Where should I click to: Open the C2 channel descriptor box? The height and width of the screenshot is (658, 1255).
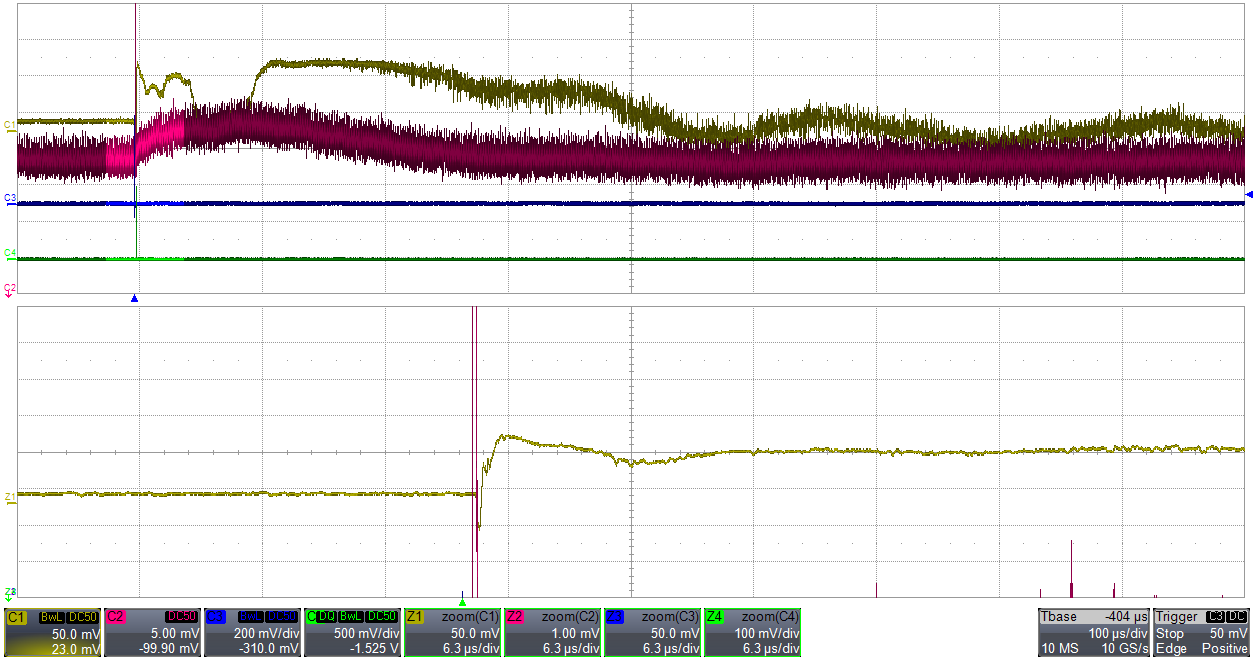[153, 633]
